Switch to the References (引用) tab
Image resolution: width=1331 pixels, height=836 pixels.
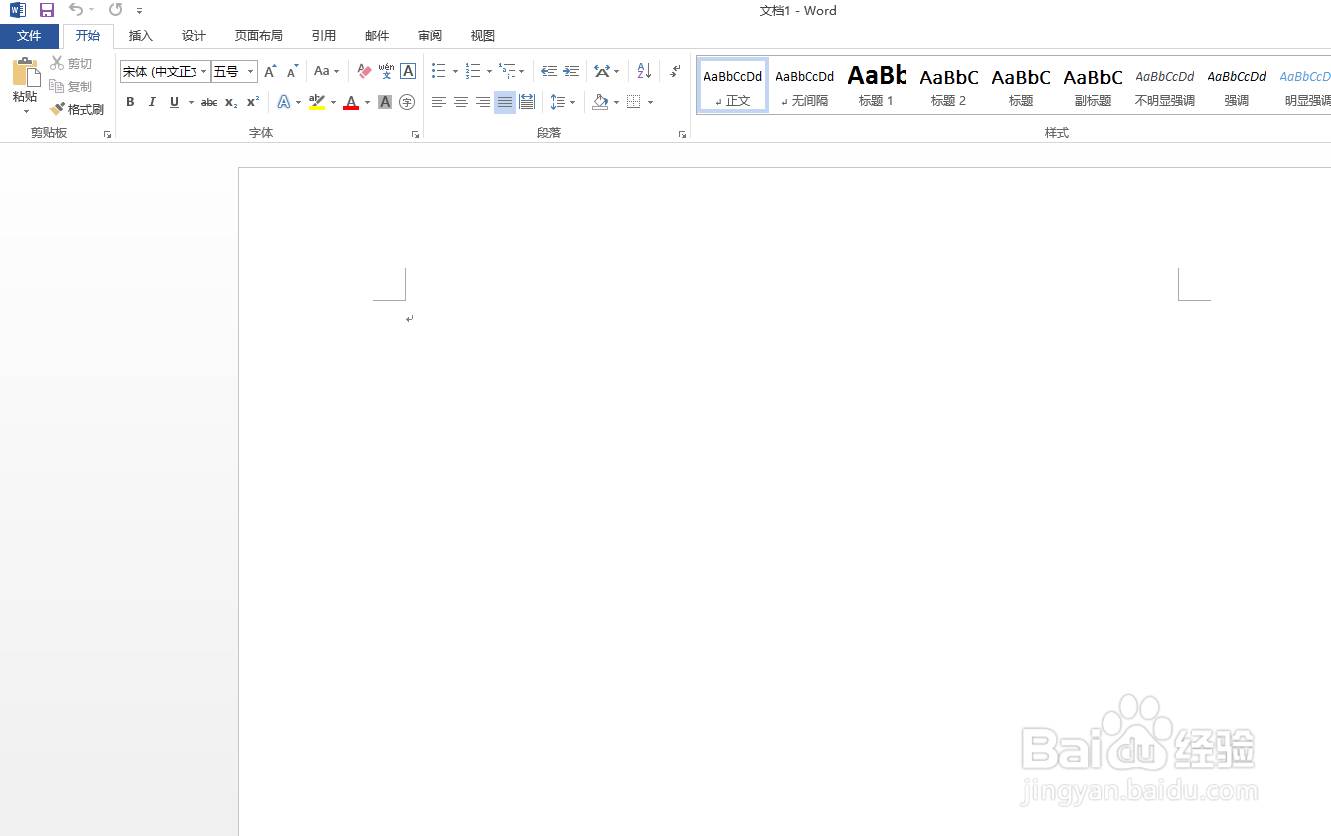(x=324, y=36)
